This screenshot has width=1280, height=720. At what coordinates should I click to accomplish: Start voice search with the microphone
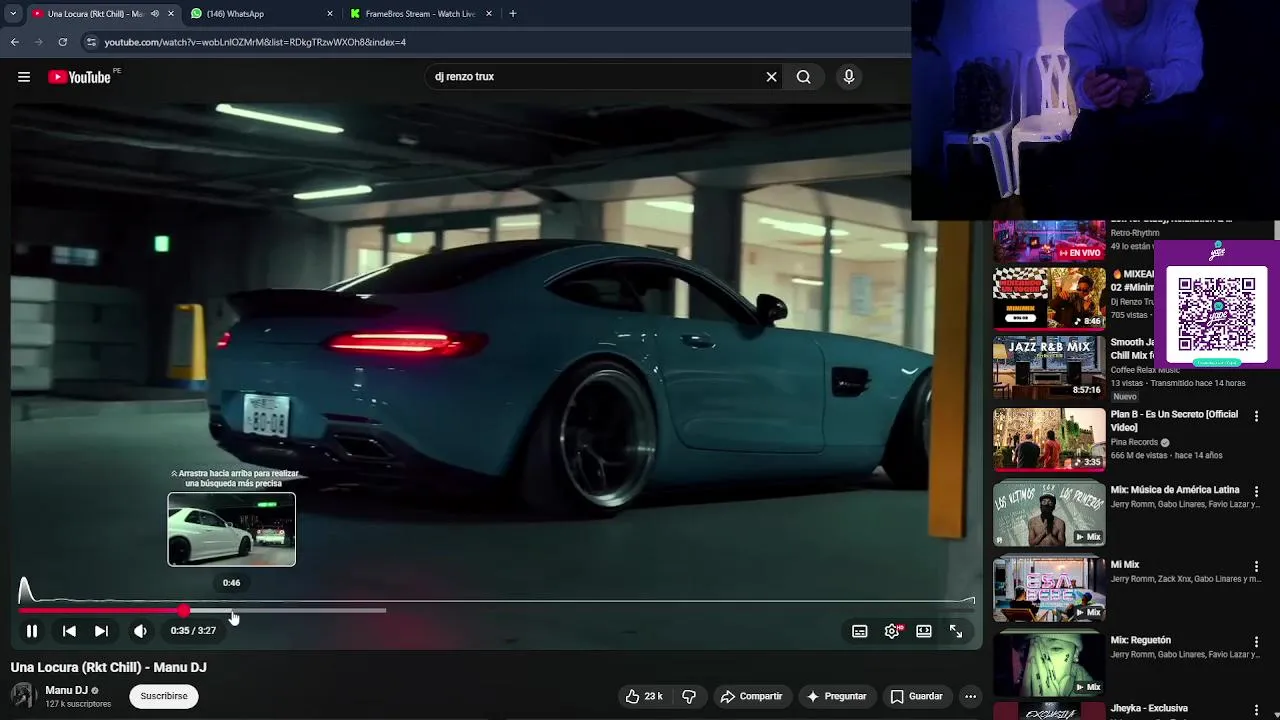[849, 77]
